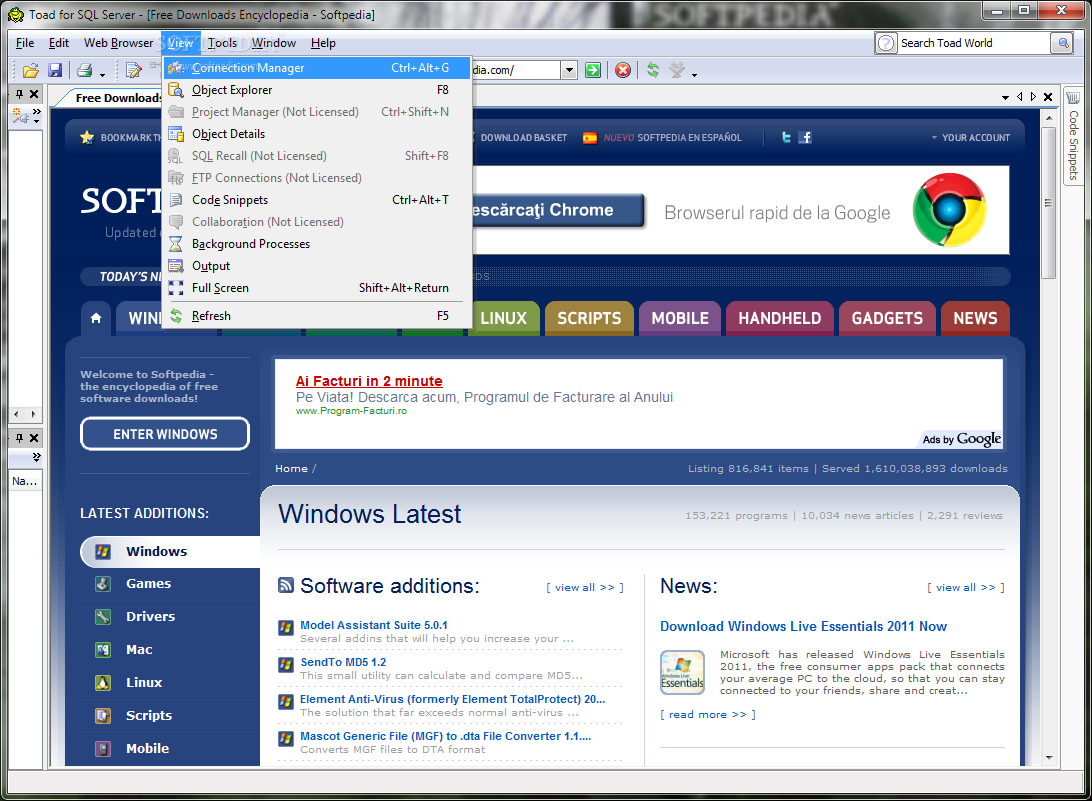Screen dimensions: 1092x801
Task: Open dropdown beside the gray people icon
Action: tap(694, 74)
